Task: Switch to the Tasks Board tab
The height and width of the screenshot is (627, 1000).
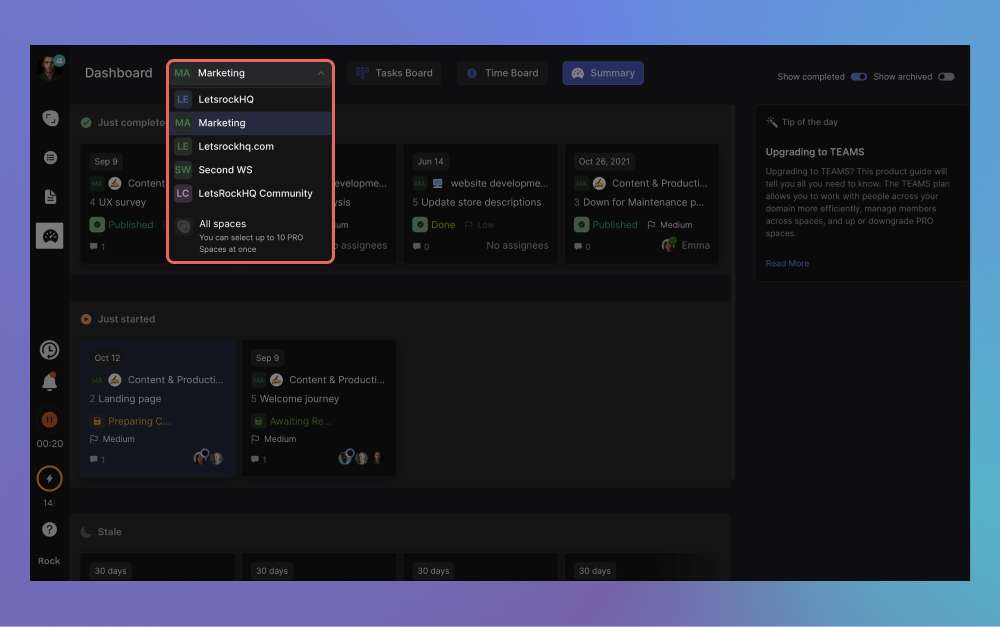Action: (x=395, y=73)
